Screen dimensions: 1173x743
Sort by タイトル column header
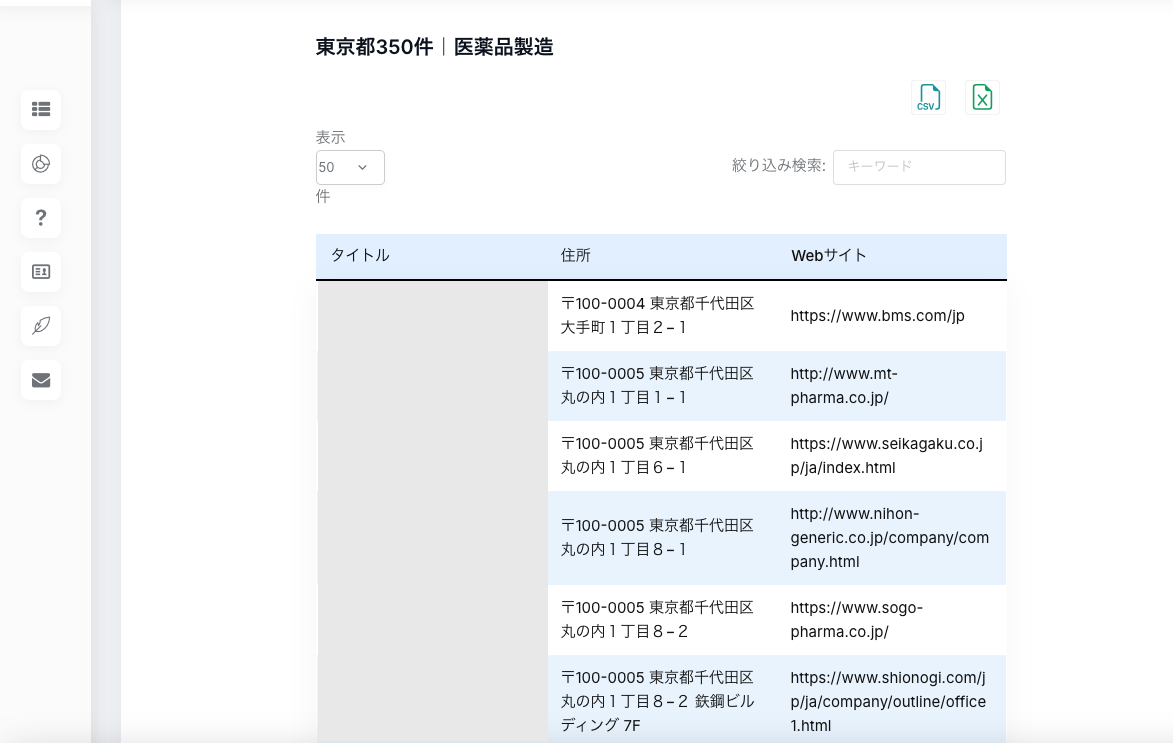[x=431, y=256]
